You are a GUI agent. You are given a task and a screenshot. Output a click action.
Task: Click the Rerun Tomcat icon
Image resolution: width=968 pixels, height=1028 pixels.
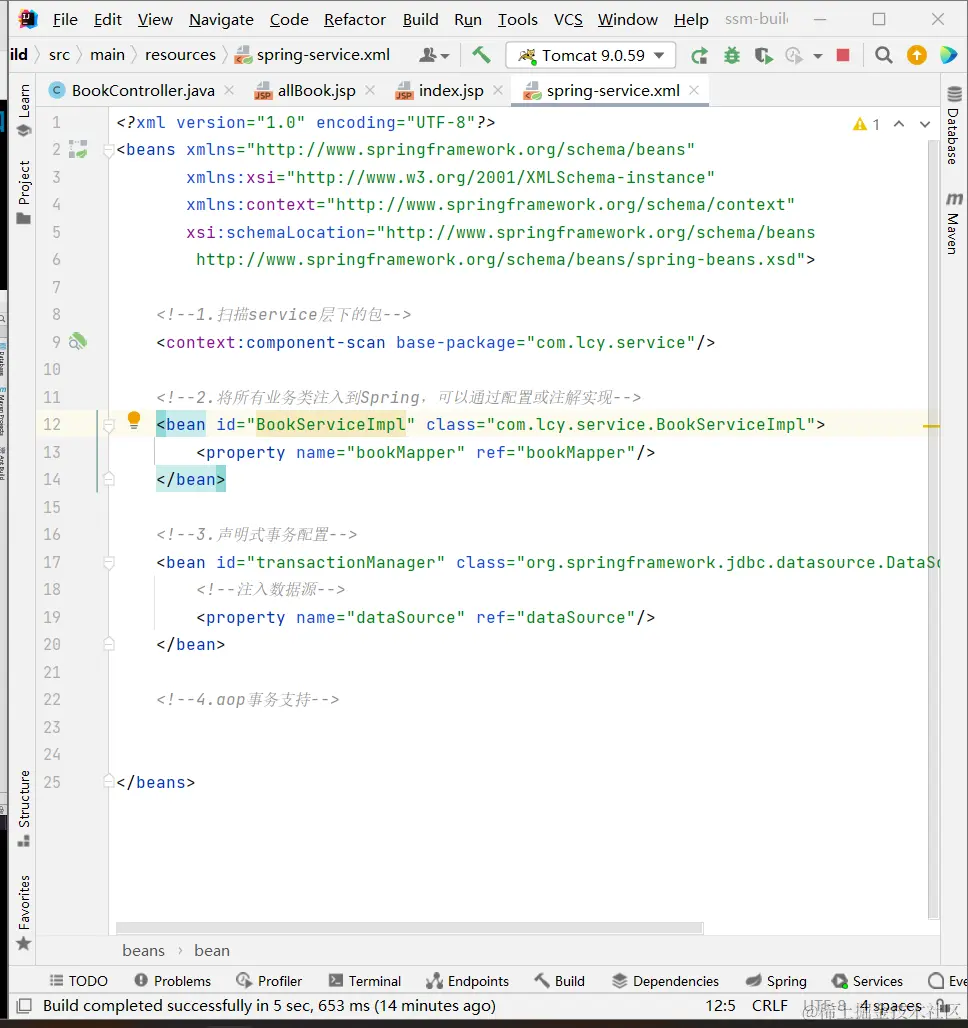(x=699, y=56)
